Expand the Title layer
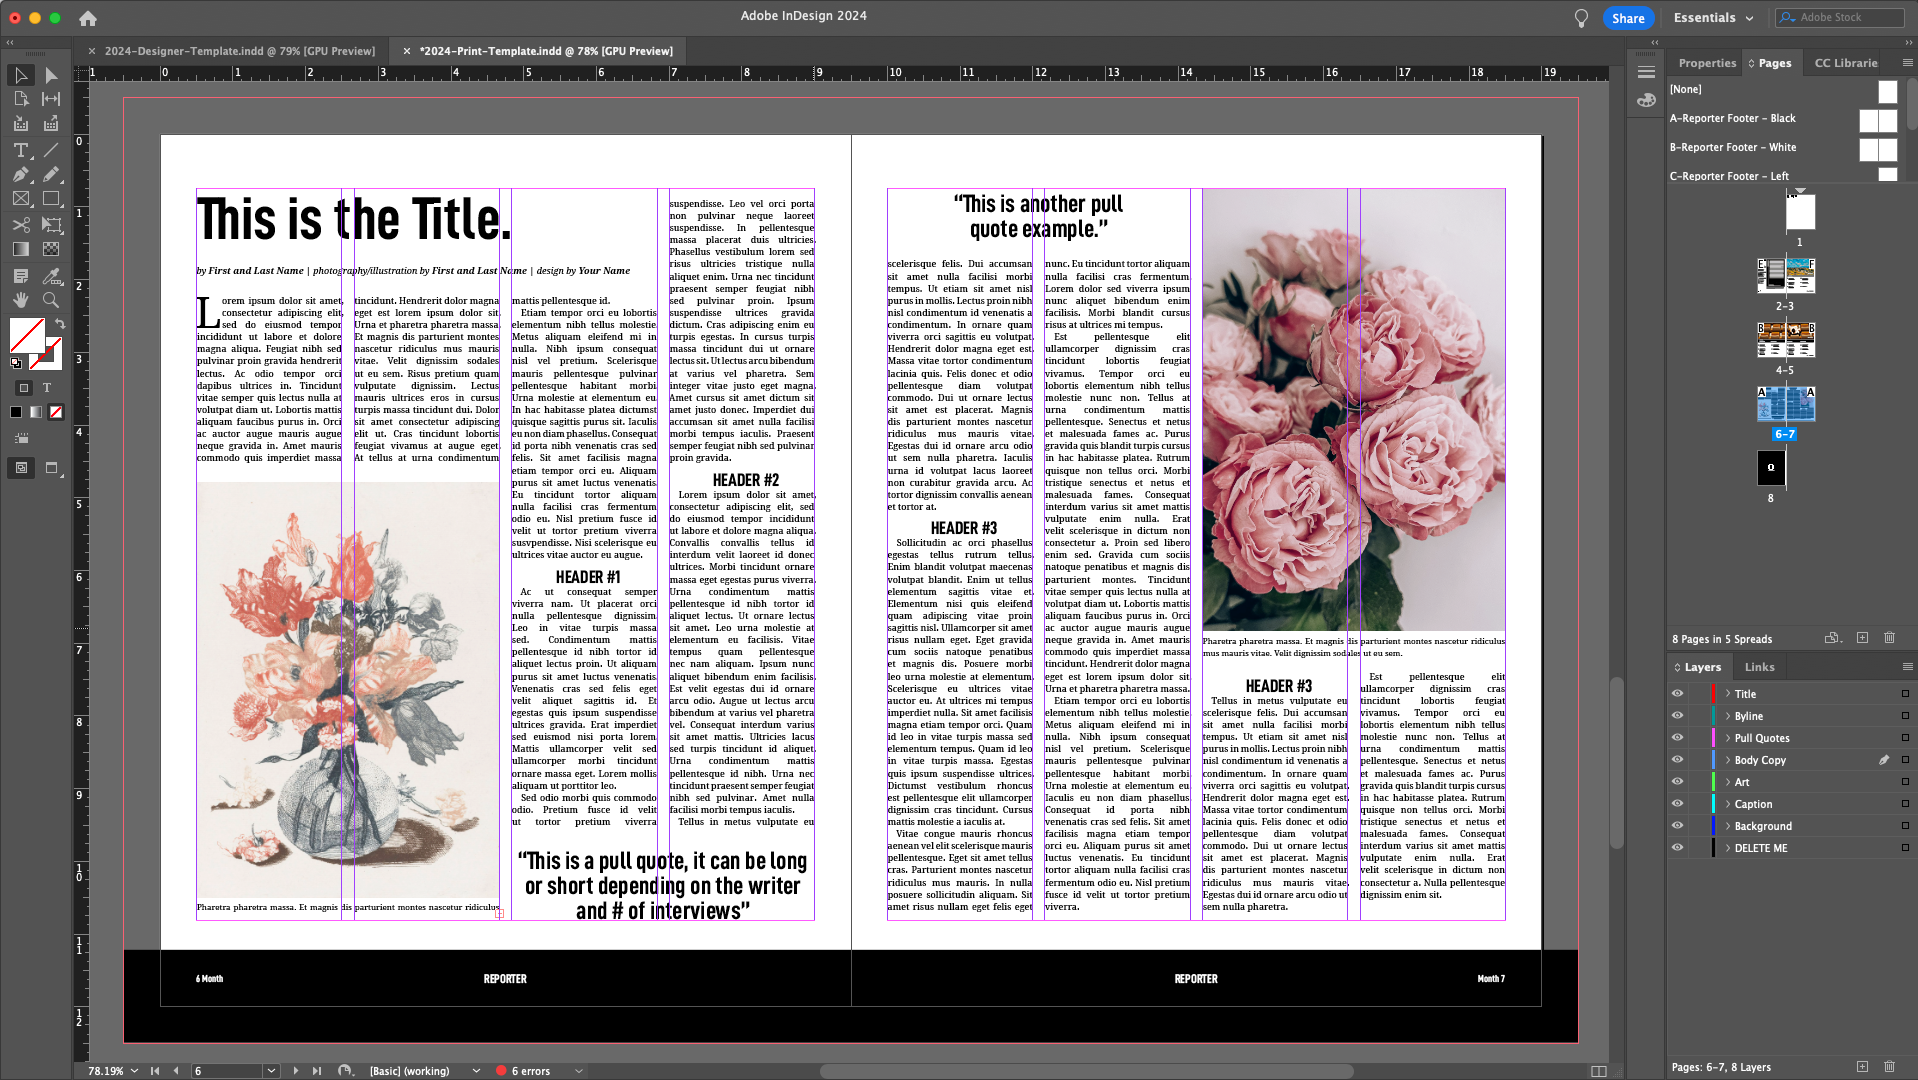 click(1728, 694)
